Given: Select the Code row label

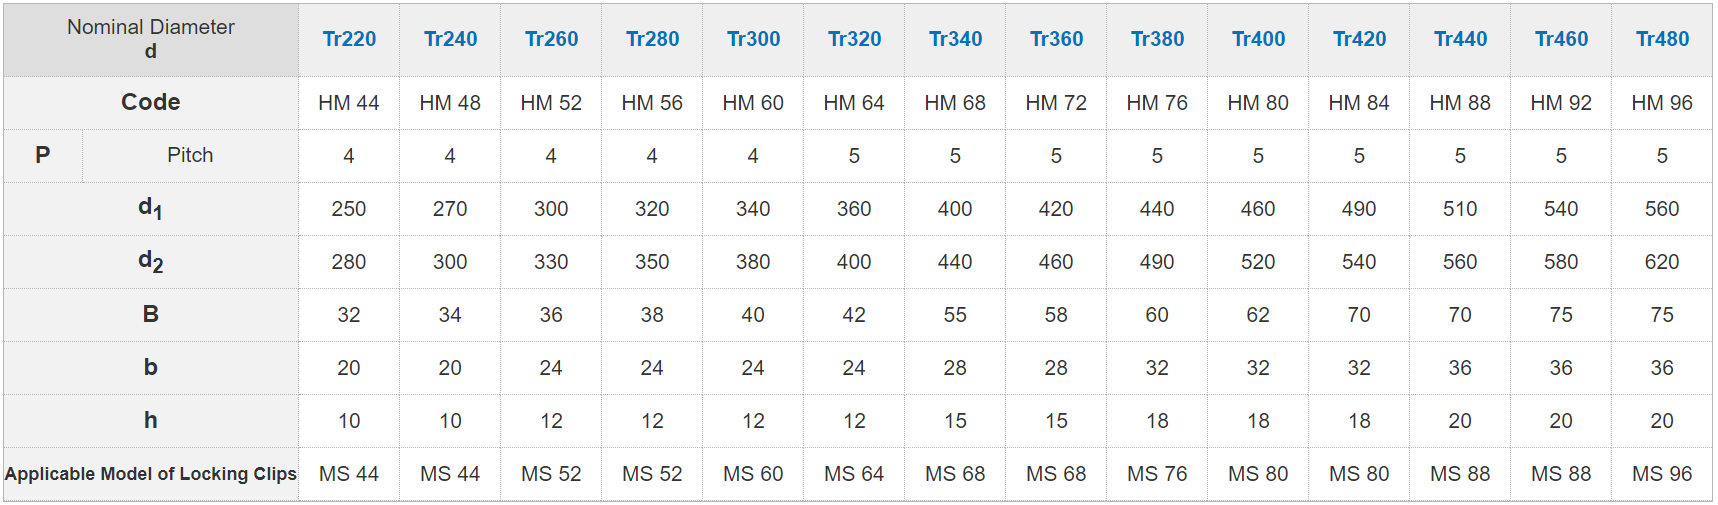Looking at the screenshot, I should 151,102.
